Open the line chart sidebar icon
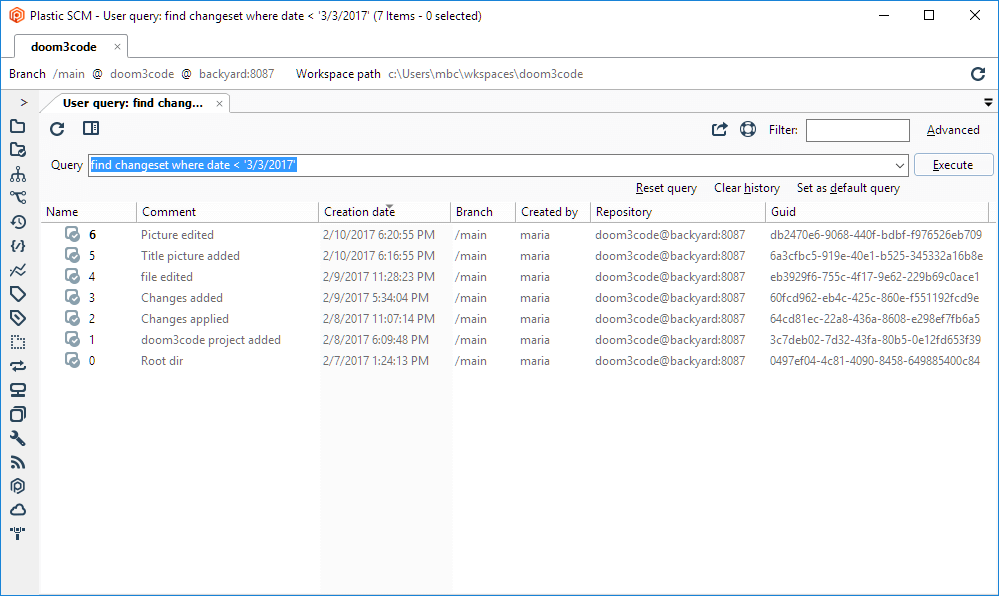 coord(18,270)
